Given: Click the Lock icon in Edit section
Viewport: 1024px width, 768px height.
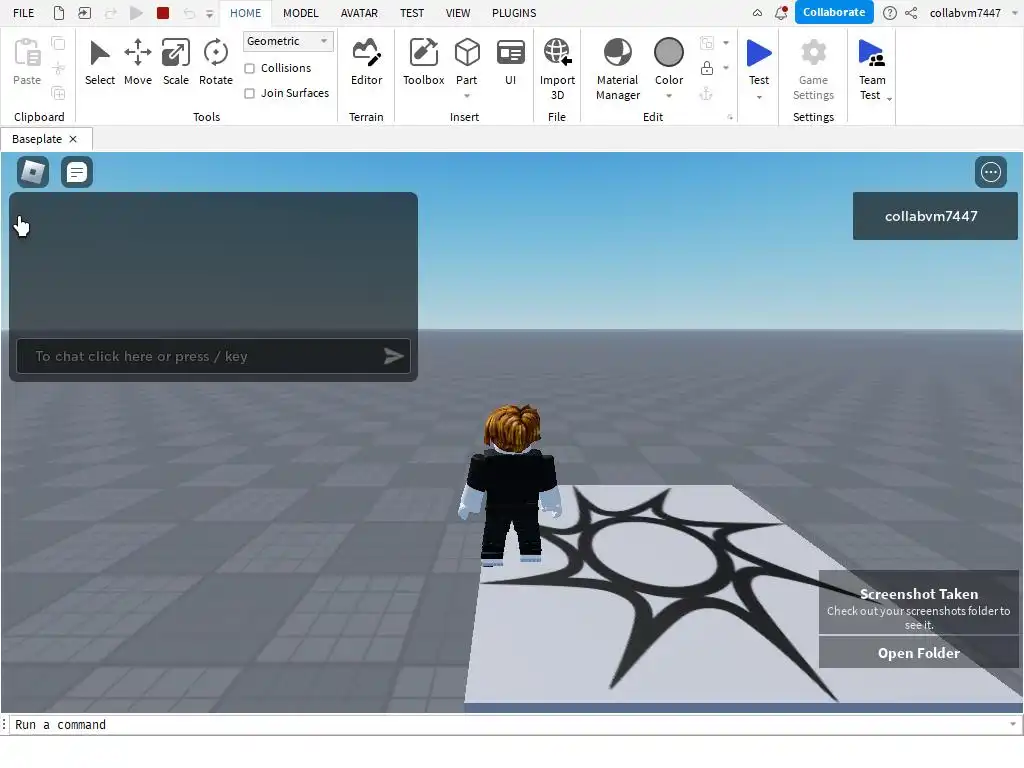Looking at the screenshot, I should pos(707,68).
